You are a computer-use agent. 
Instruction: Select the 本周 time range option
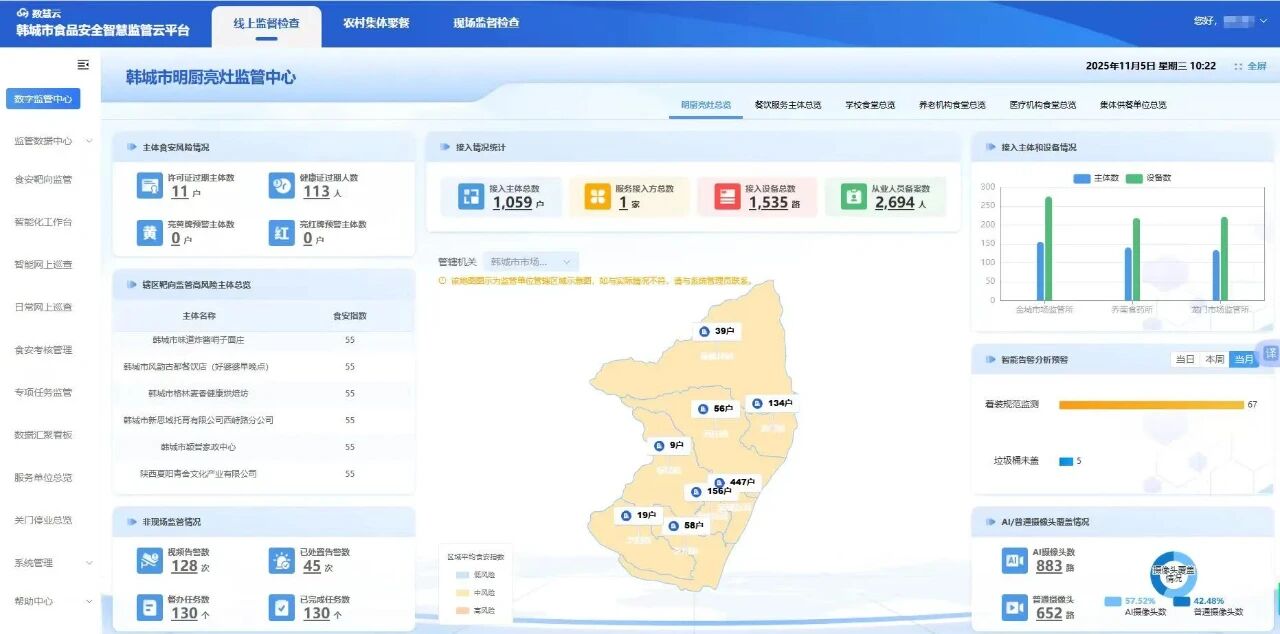(1214, 359)
